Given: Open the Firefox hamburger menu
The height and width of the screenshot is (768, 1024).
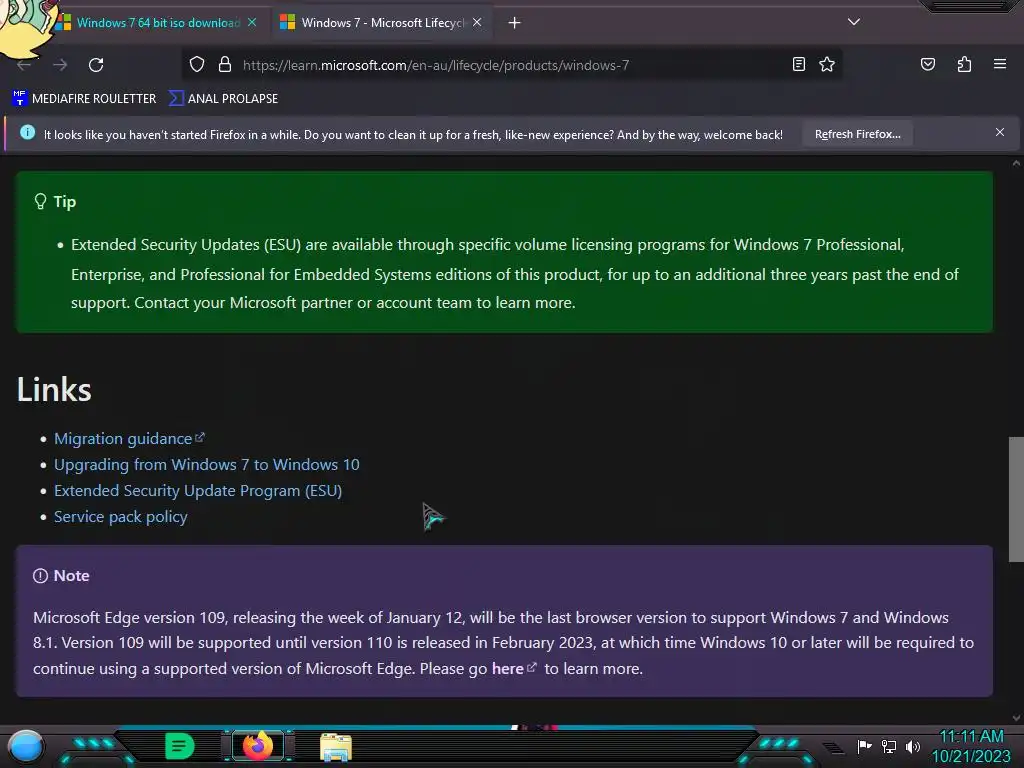Looking at the screenshot, I should tap(999, 64).
